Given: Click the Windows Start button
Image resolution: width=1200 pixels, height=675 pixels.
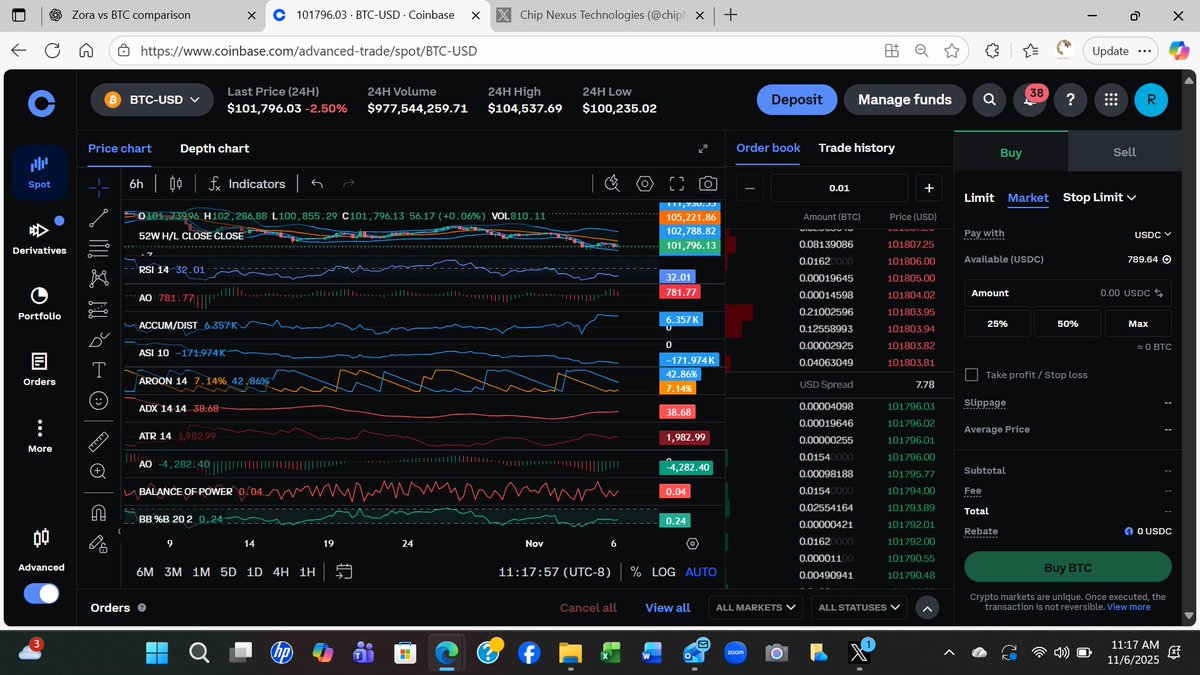Looking at the screenshot, I should click(x=158, y=653).
